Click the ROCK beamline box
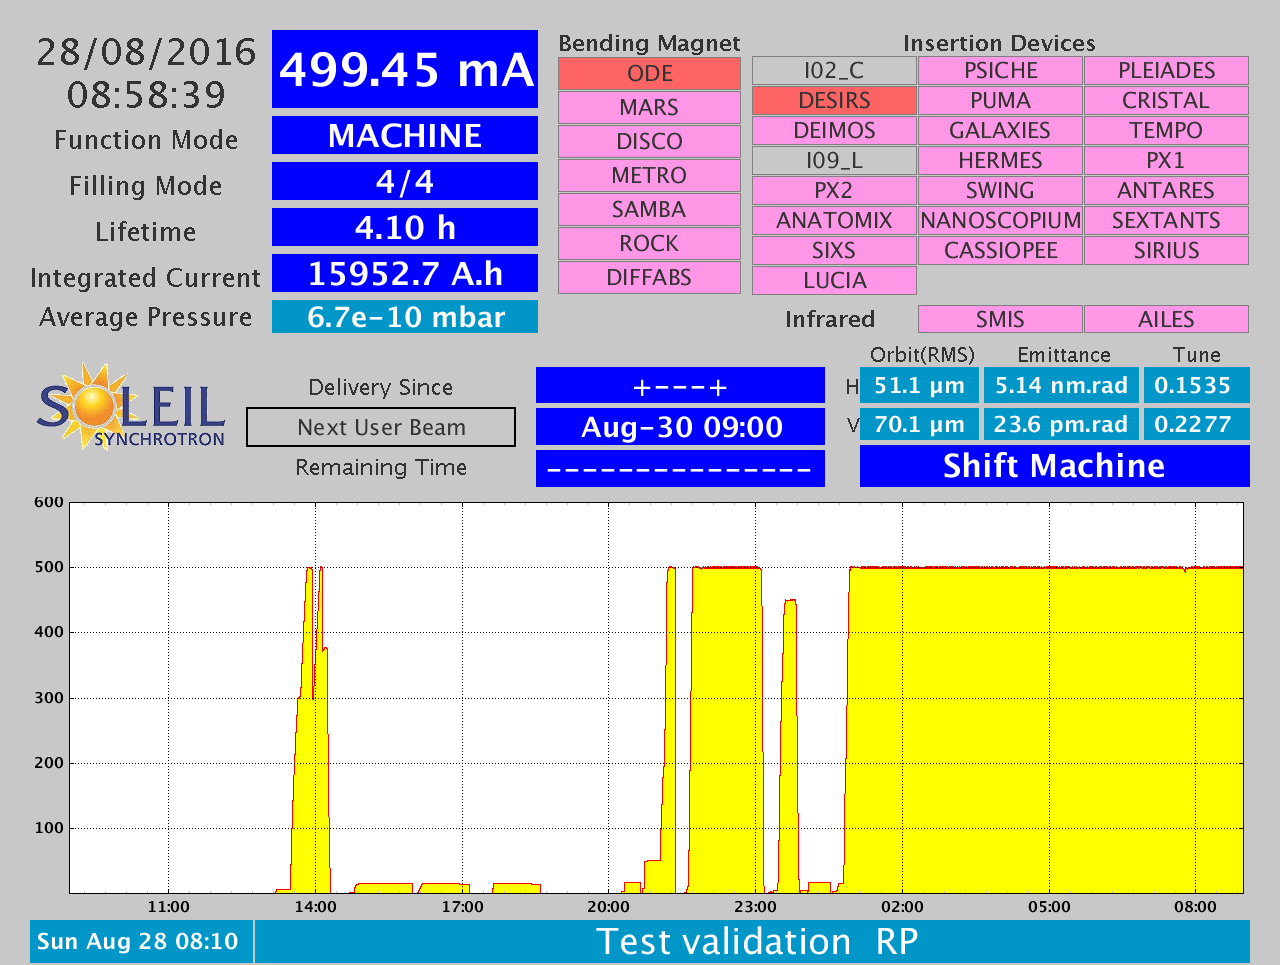 pos(649,244)
